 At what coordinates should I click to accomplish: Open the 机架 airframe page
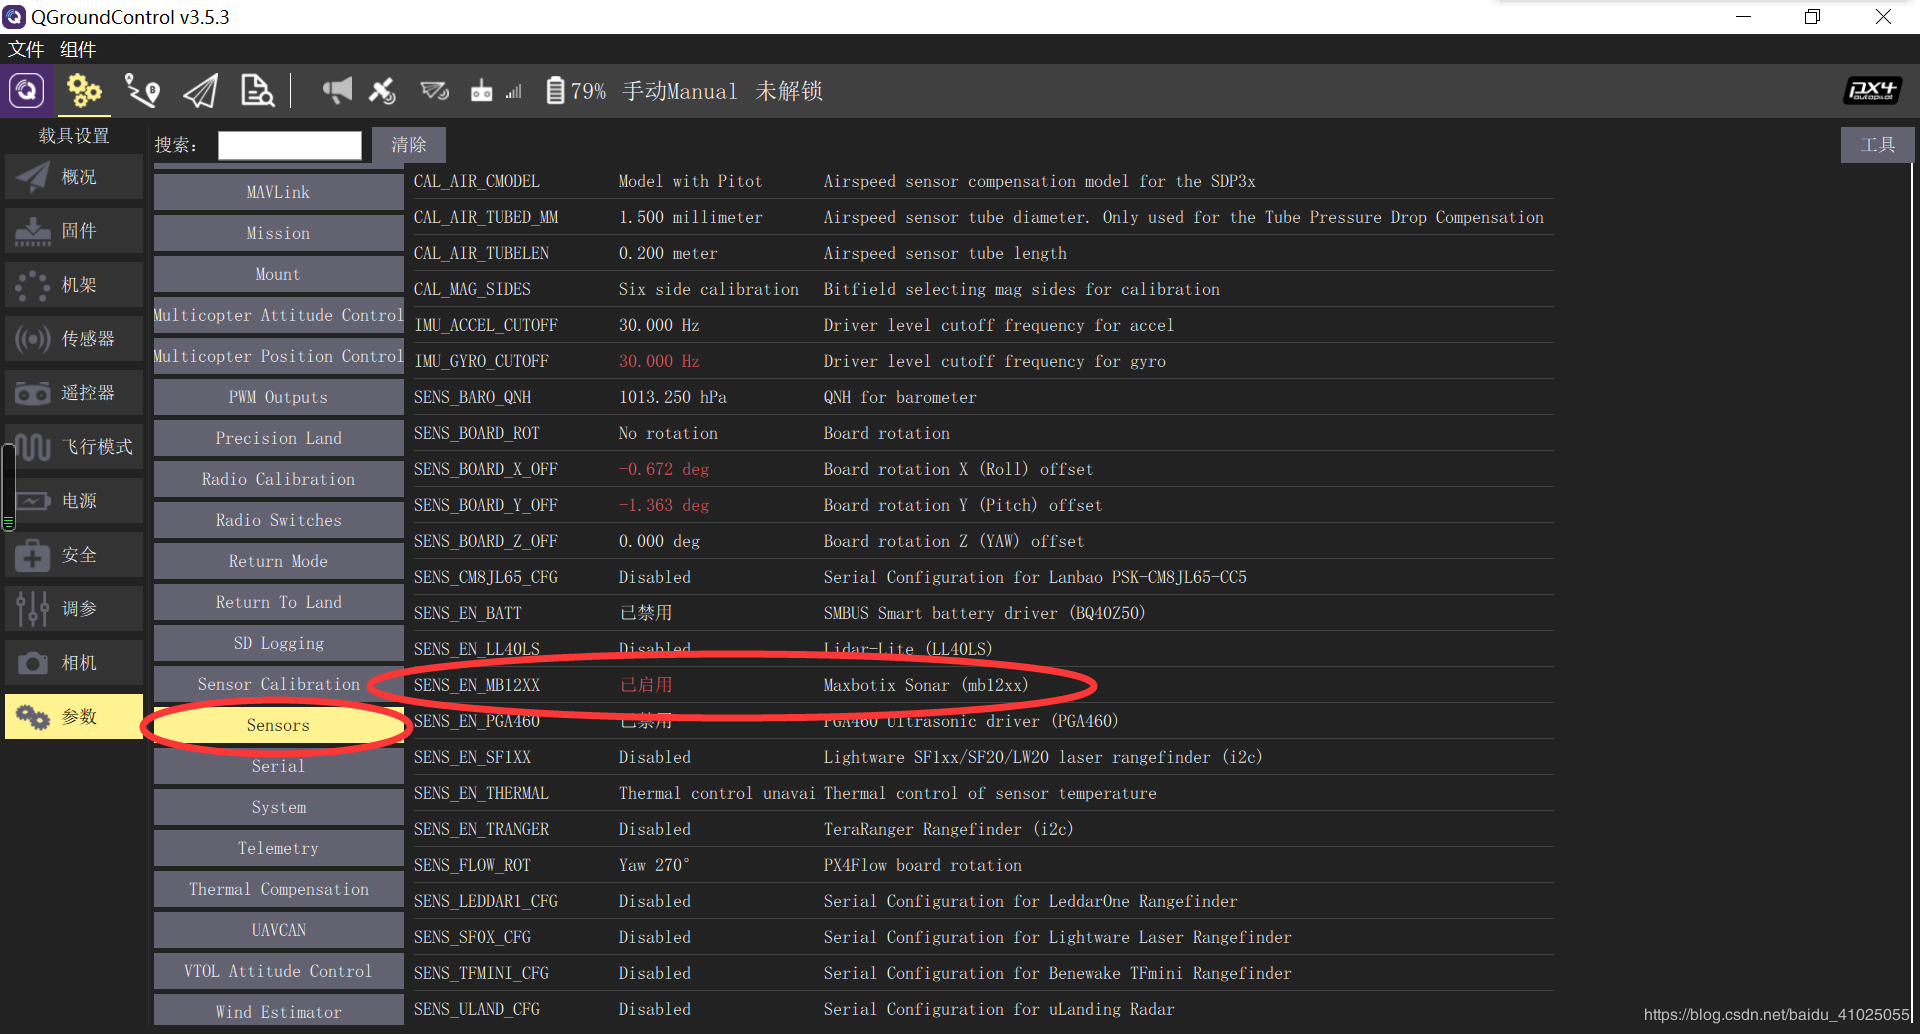click(74, 285)
